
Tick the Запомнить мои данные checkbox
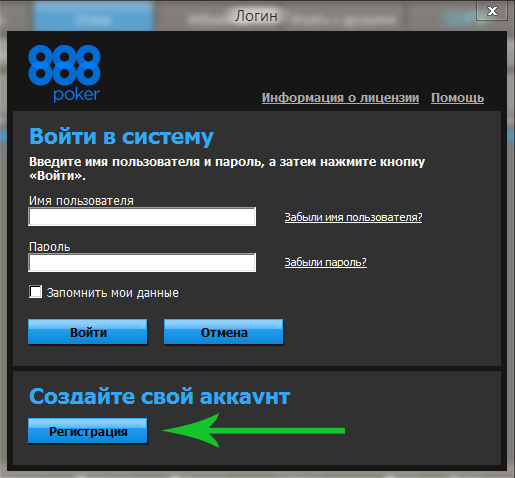click(x=35, y=292)
